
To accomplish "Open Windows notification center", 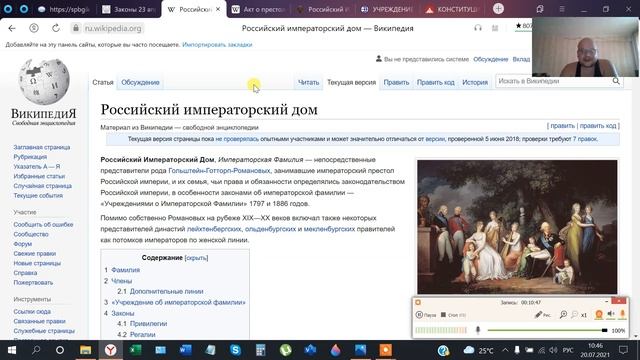I will [623, 350].
